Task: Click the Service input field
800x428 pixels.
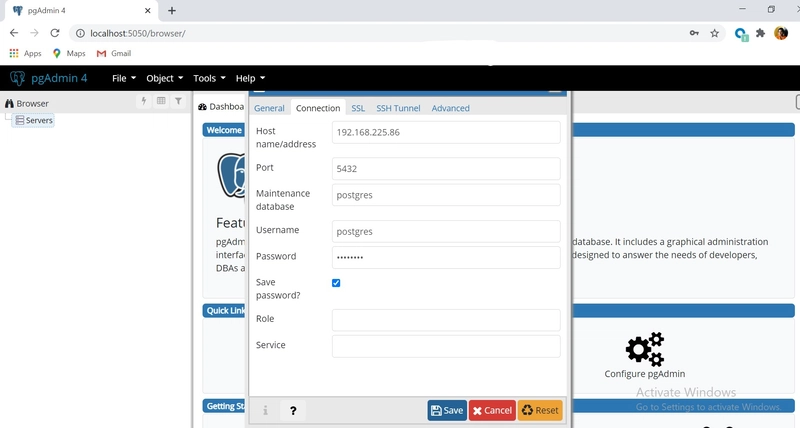Action: (x=446, y=346)
